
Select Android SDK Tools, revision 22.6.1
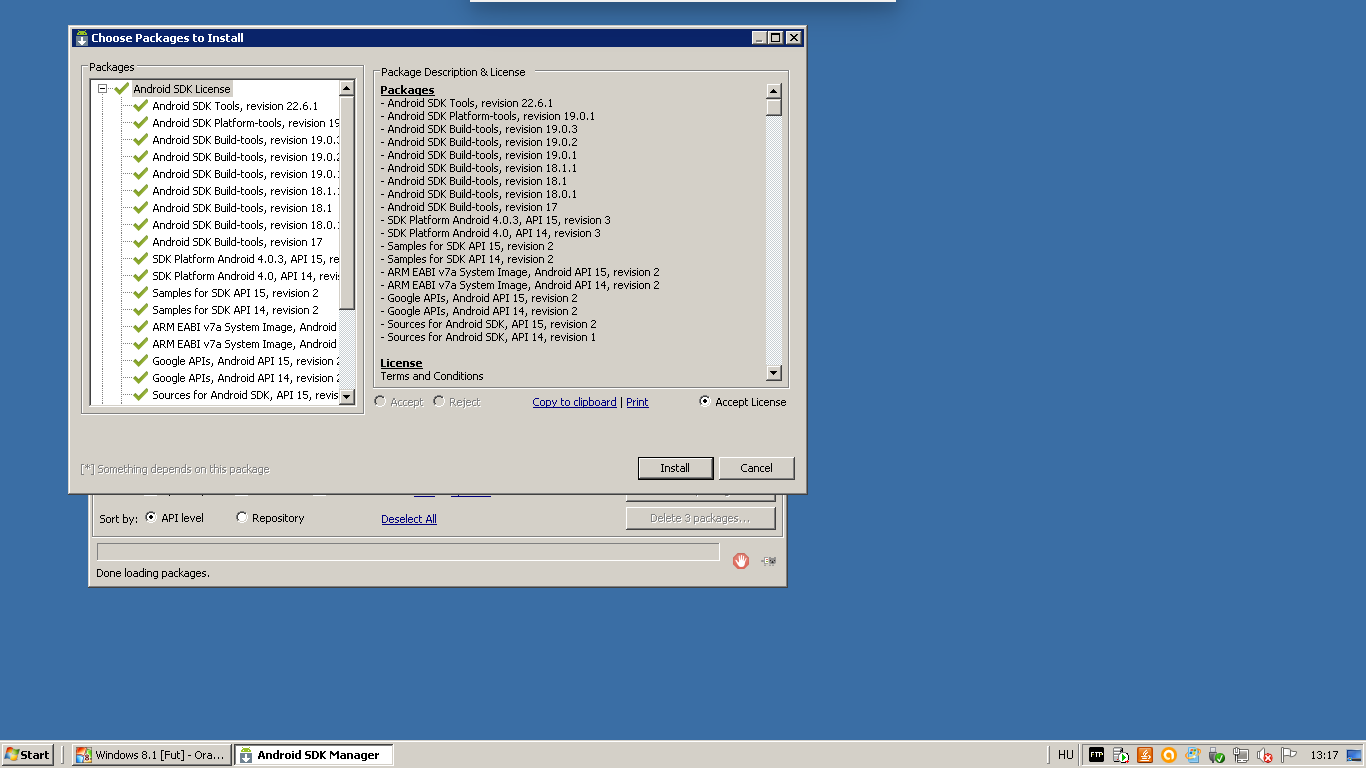coord(235,106)
